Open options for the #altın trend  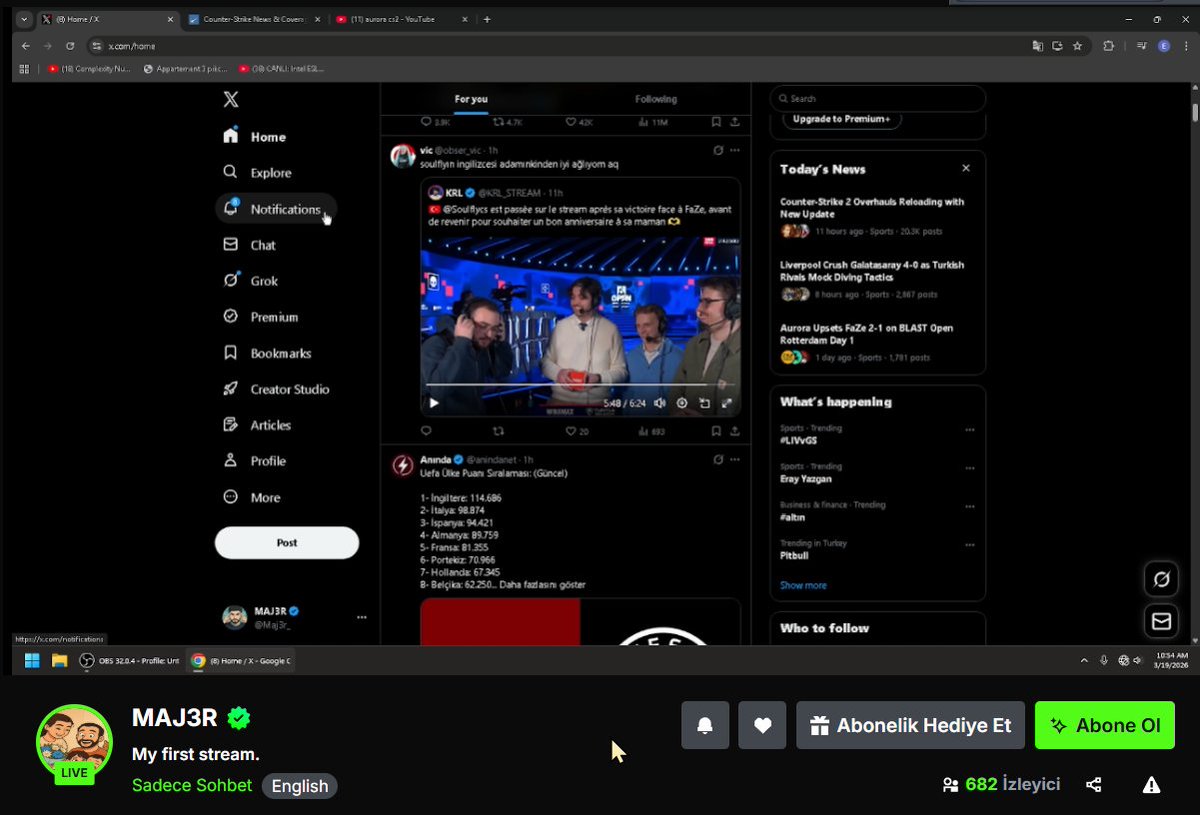(970, 507)
